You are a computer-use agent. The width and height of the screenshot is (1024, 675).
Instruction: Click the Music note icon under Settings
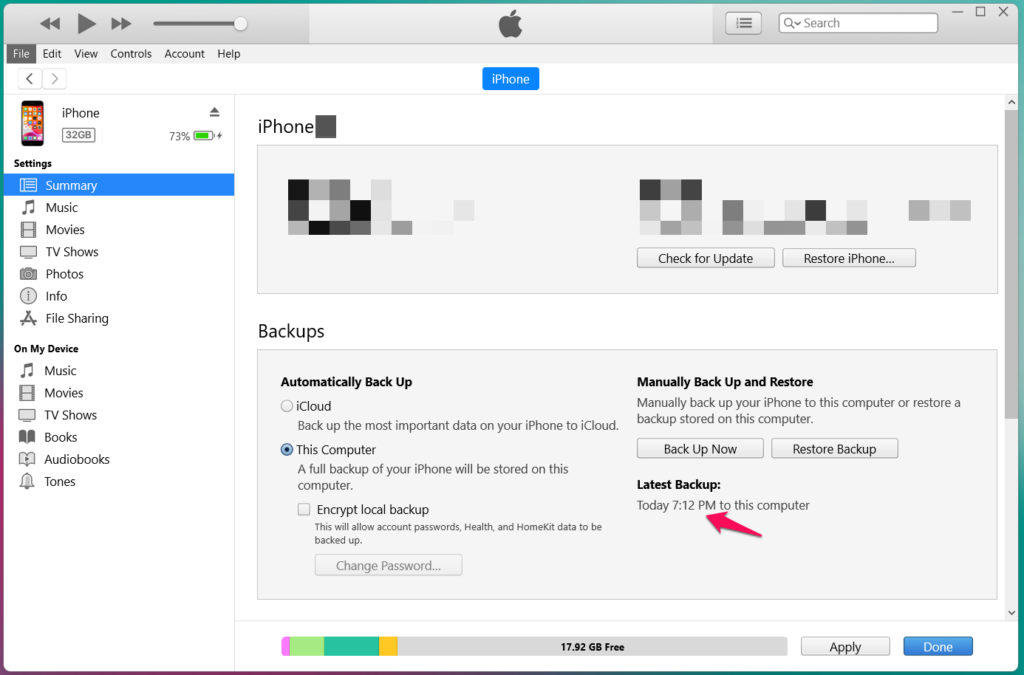pos(28,208)
